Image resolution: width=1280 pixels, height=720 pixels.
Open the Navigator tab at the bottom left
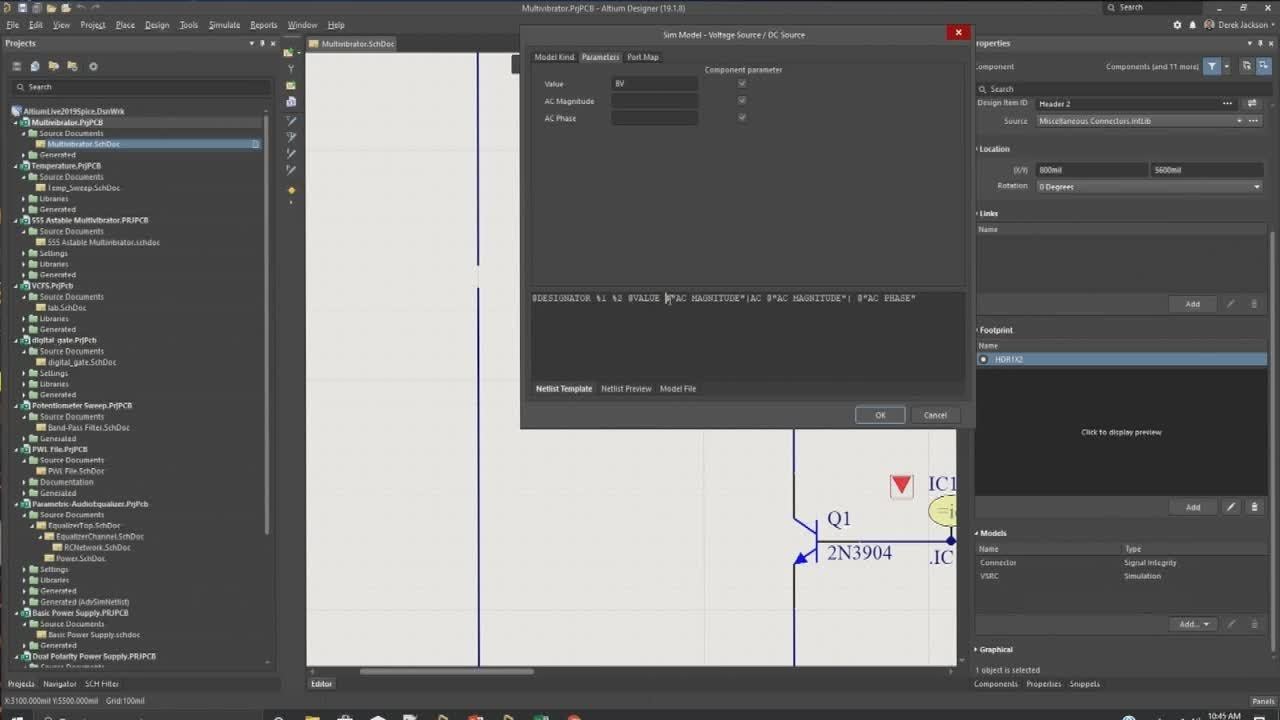[x=59, y=684]
